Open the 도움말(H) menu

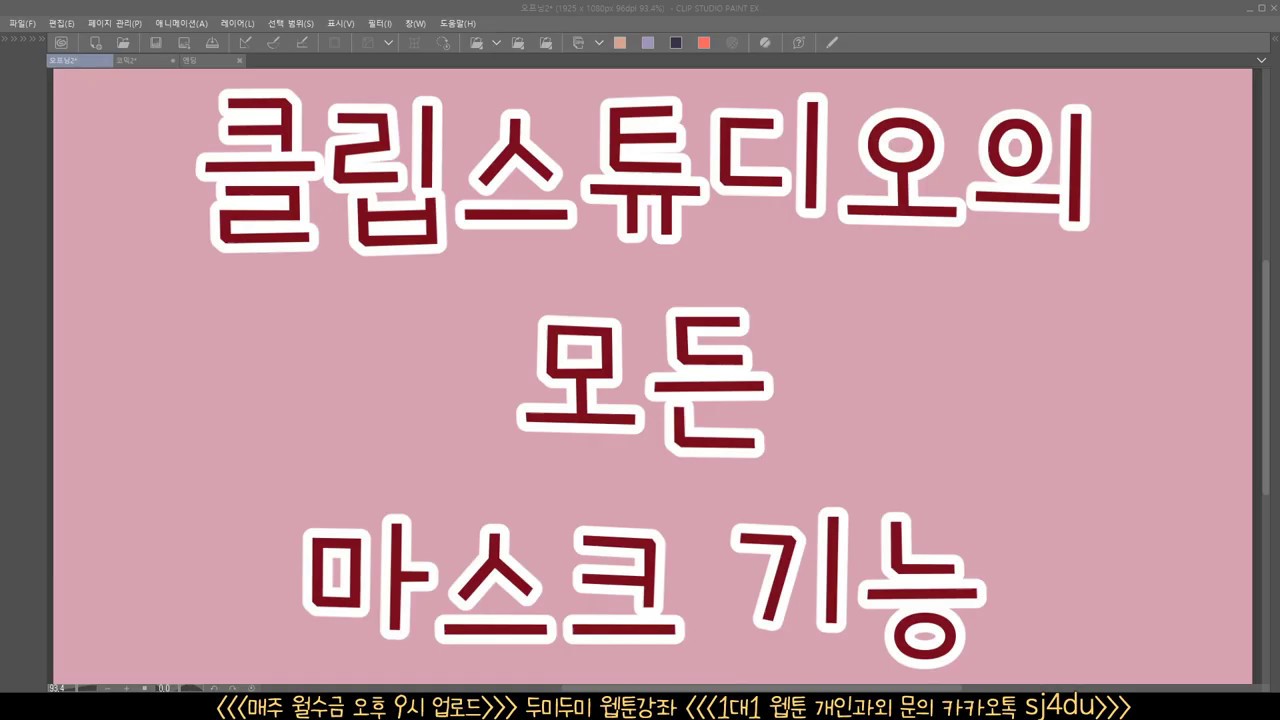pyautogui.click(x=458, y=23)
